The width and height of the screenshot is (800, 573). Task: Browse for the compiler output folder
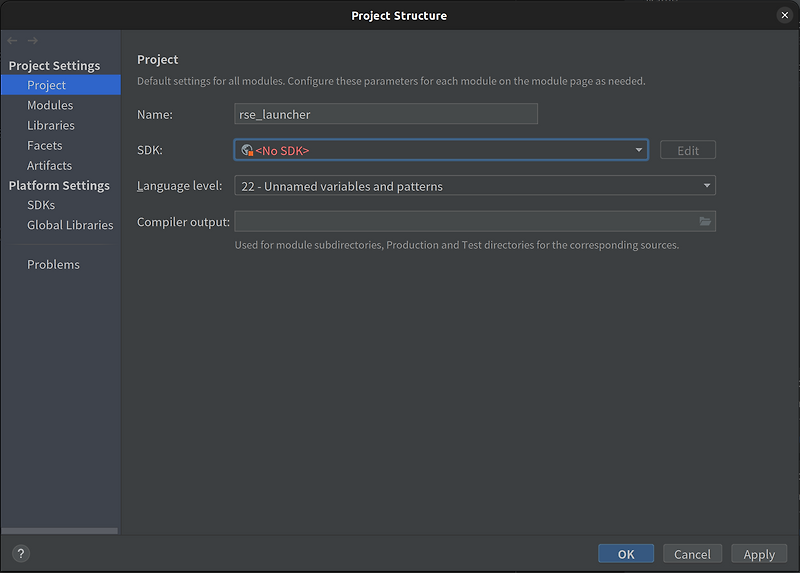point(705,221)
